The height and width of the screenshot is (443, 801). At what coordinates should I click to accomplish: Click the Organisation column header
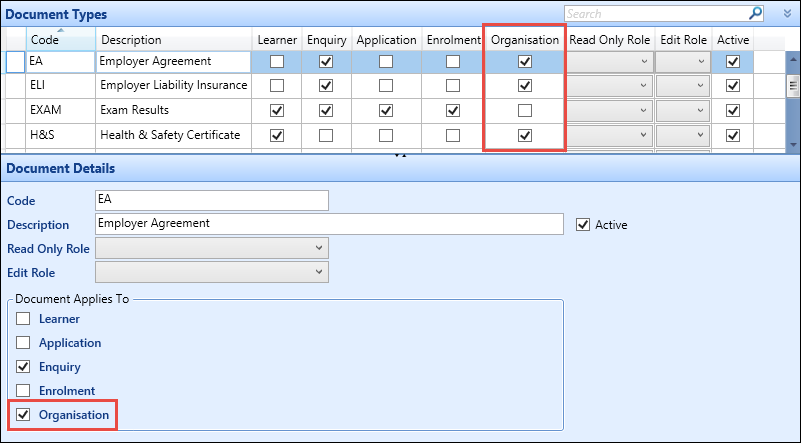[x=525, y=39]
